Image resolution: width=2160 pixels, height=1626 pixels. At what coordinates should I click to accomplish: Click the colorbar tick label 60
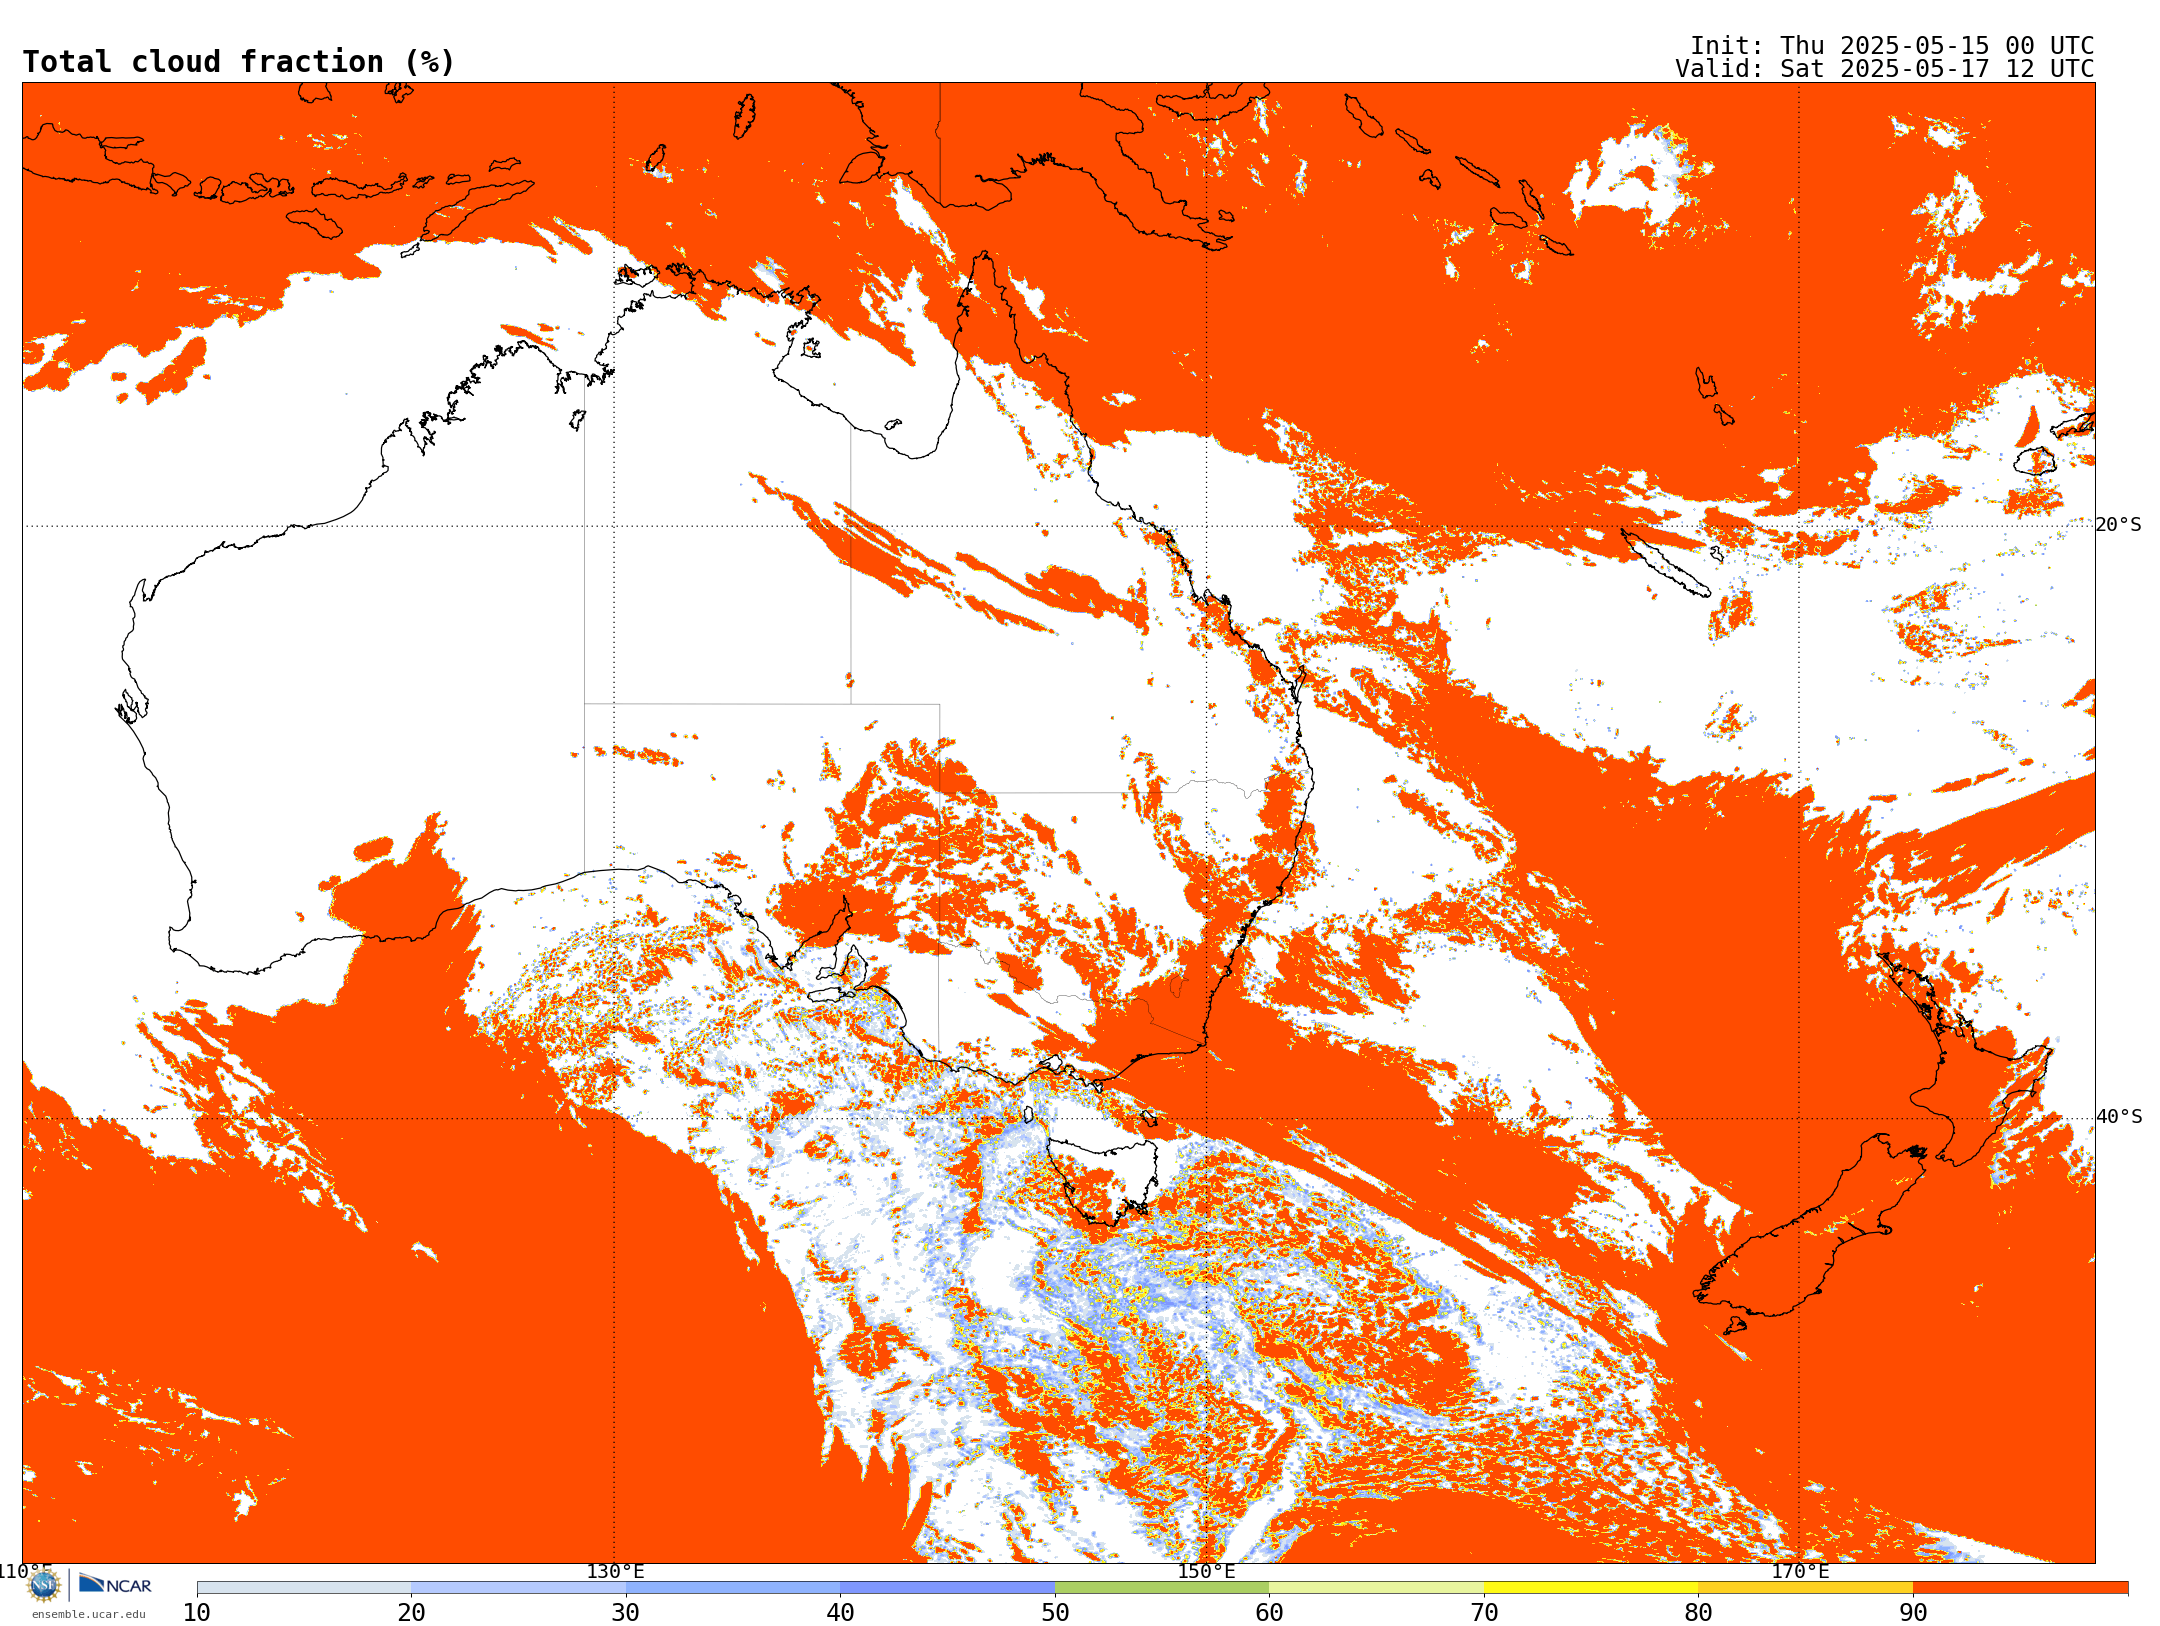pos(1269,1612)
